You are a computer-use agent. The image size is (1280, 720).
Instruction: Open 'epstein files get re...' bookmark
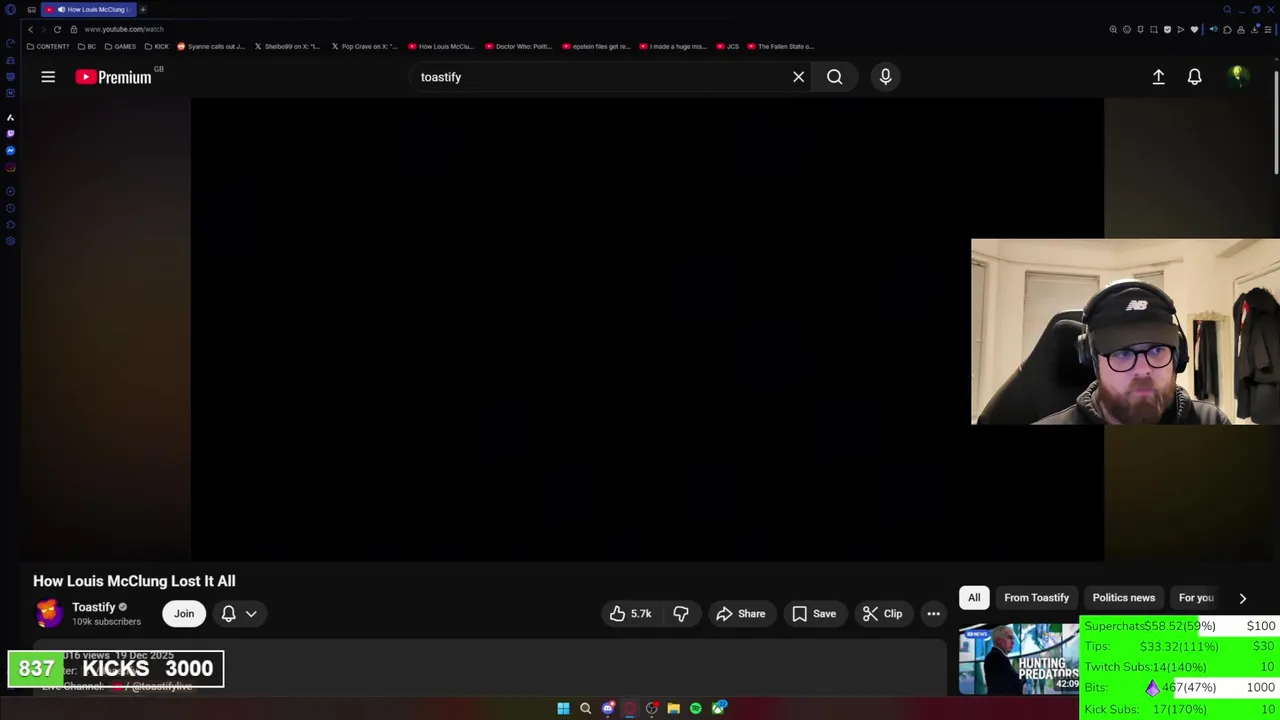(x=597, y=46)
